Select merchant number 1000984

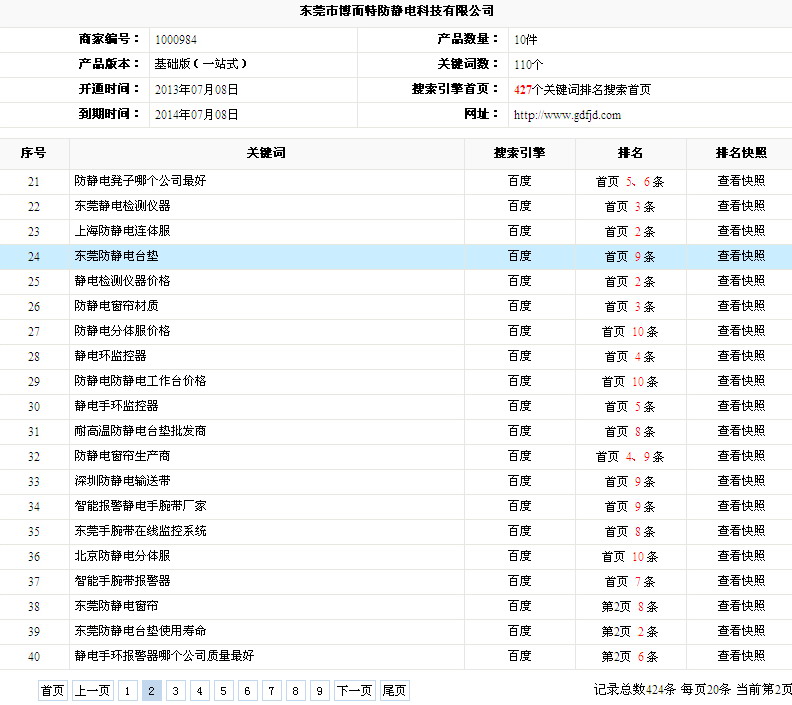click(x=176, y=39)
